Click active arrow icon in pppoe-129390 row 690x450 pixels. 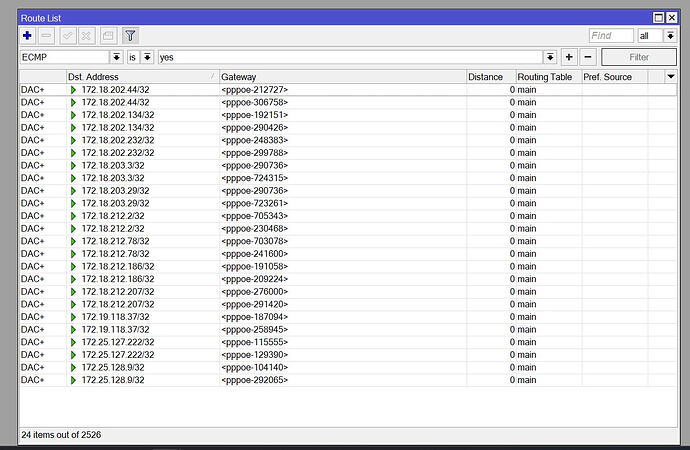coord(73,355)
